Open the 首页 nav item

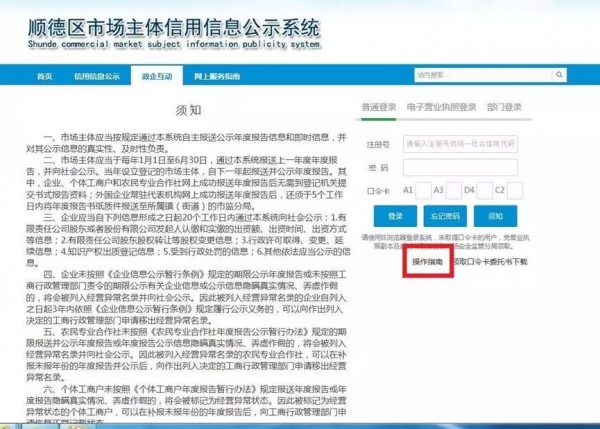click(x=44, y=76)
